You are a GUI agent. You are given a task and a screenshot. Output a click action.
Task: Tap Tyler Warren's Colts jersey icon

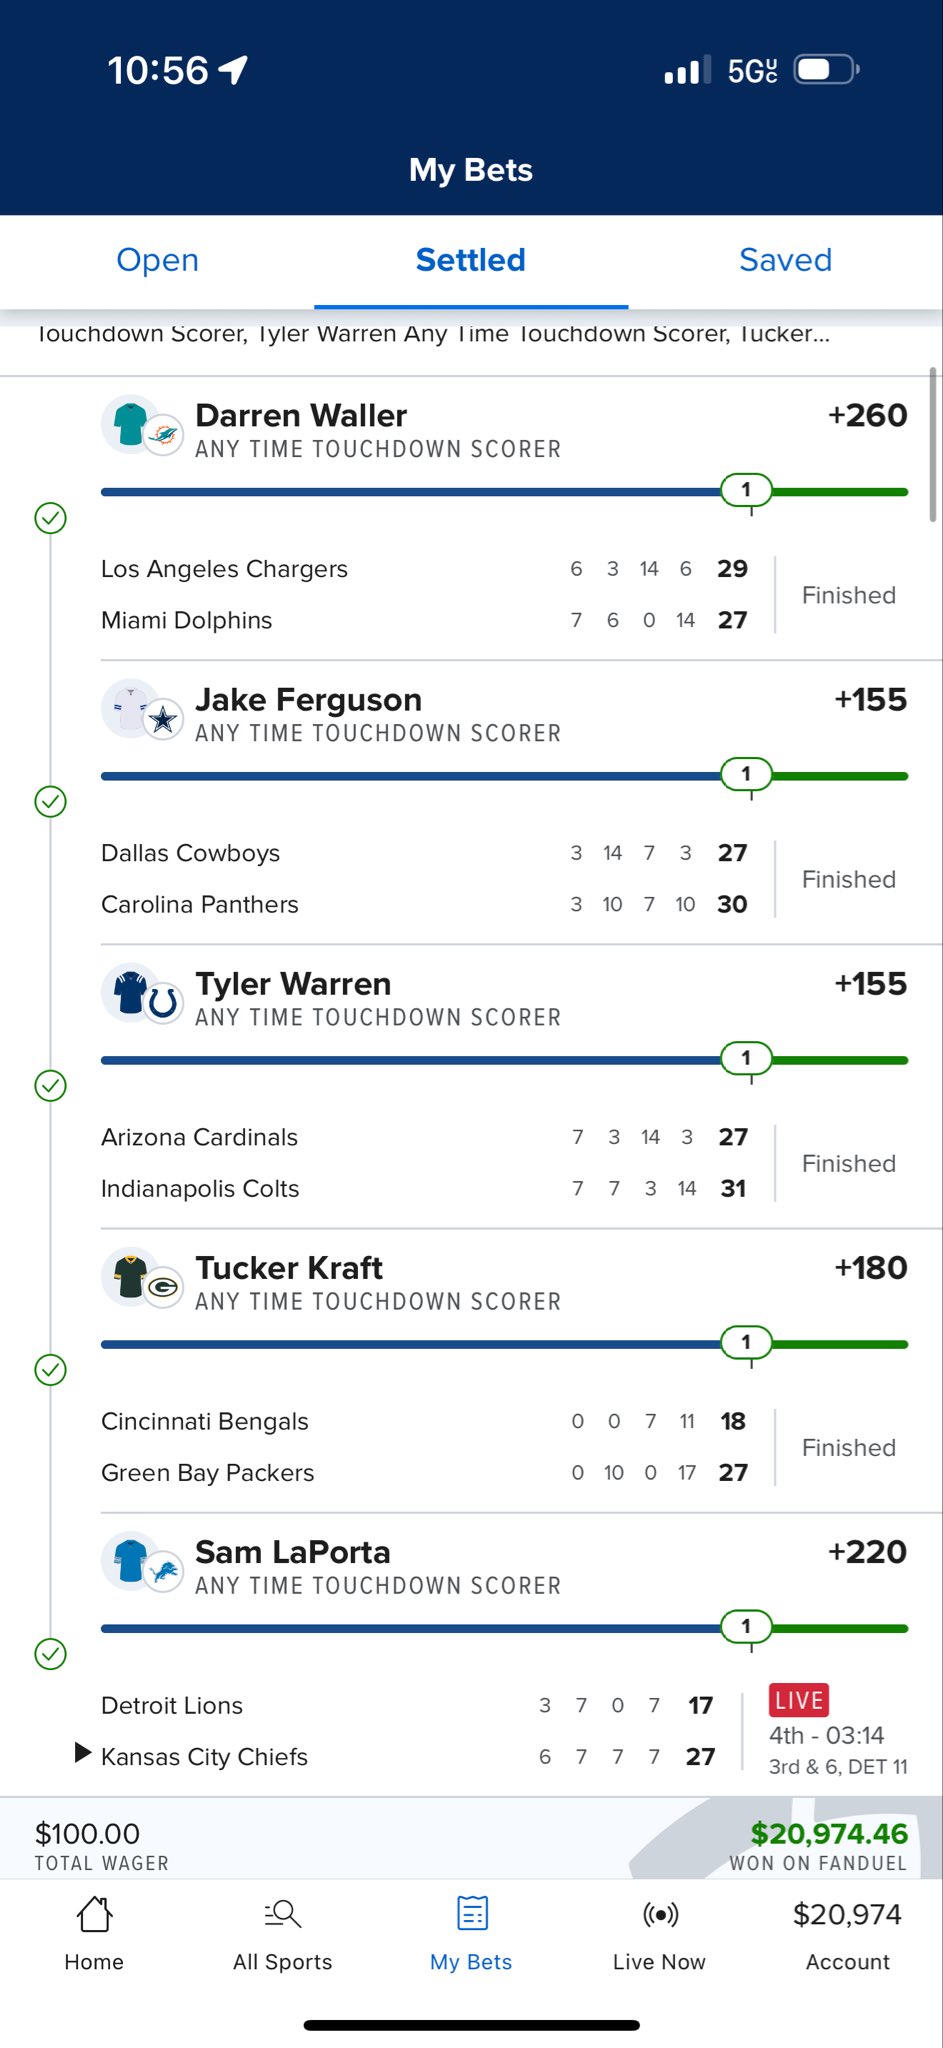point(131,992)
